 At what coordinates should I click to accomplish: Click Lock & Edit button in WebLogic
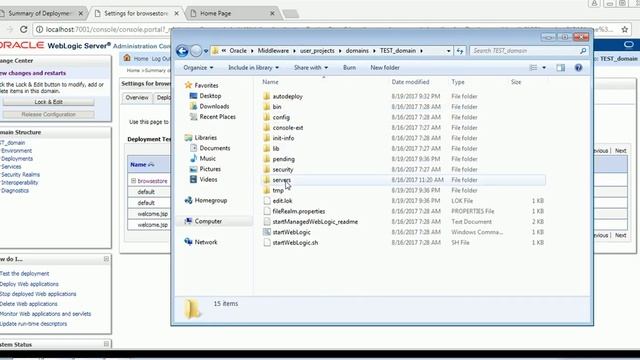(x=49, y=102)
